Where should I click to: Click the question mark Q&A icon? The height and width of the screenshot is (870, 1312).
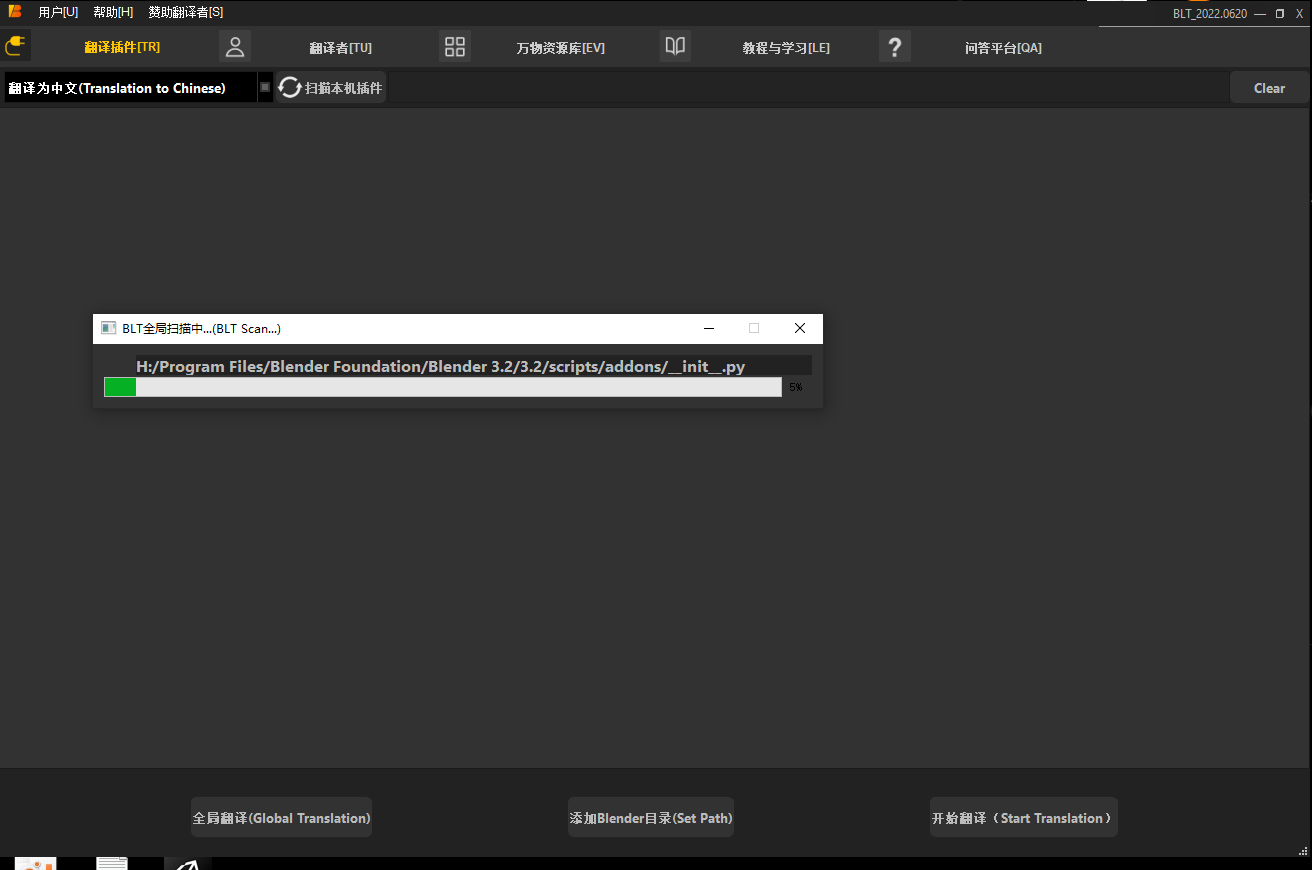pos(895,46)
